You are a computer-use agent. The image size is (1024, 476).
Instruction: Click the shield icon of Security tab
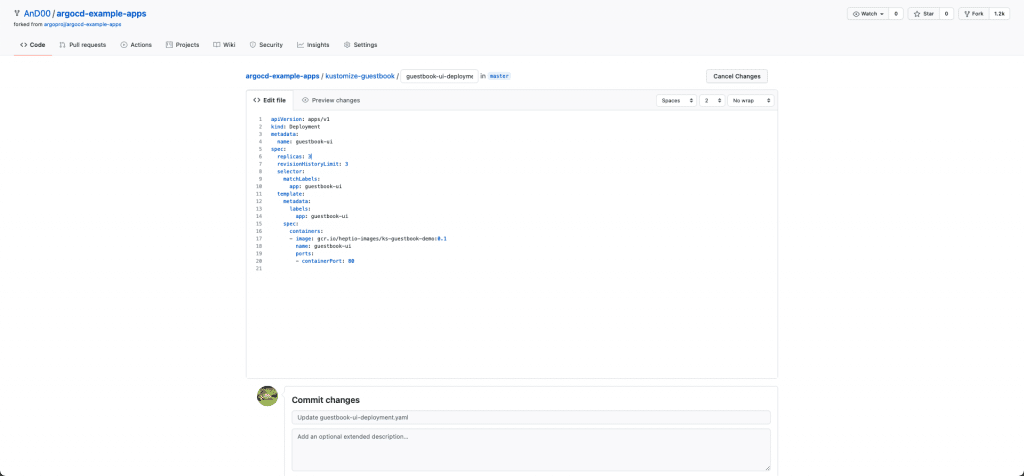(253, 45)
